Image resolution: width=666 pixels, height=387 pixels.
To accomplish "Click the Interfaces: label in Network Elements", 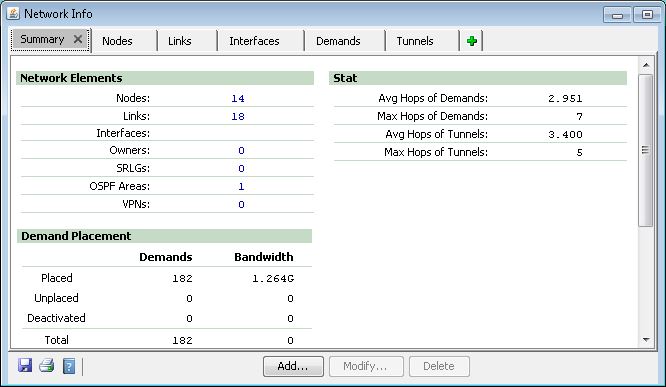I will (x=123, y=133).
